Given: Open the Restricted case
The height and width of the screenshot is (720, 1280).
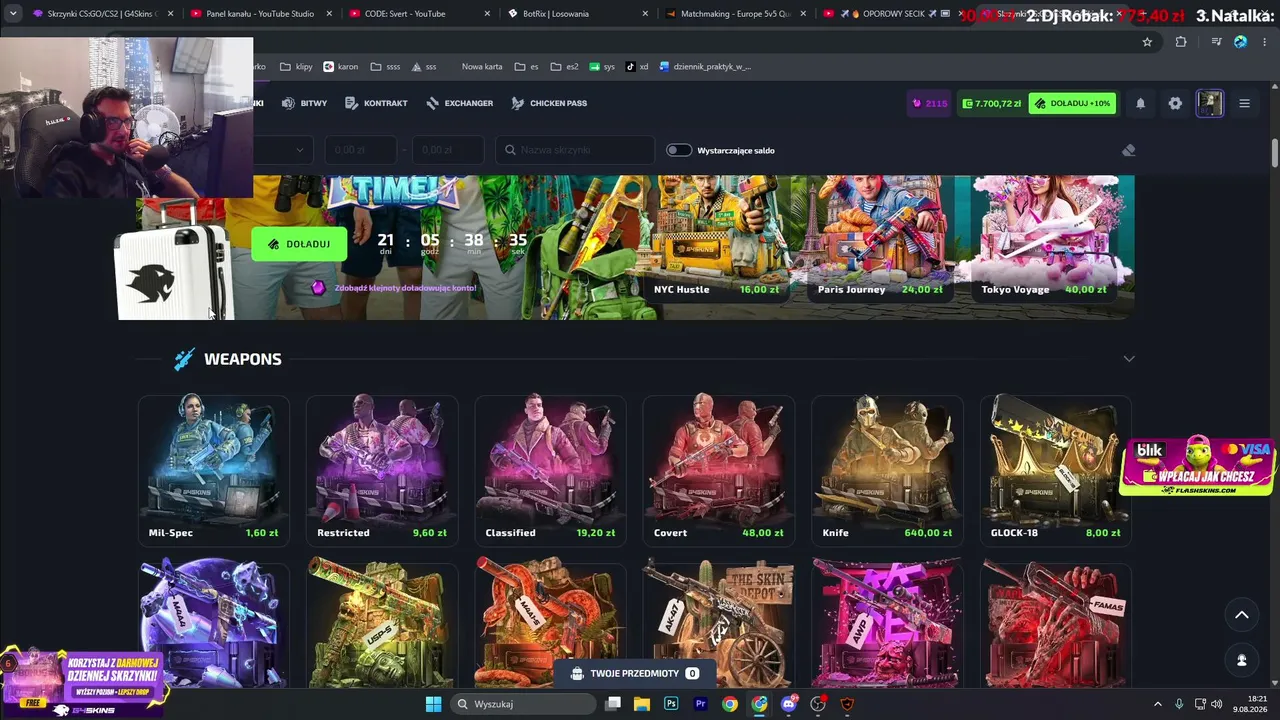Looking at the screenshot, I should click(x=381, y=470).
